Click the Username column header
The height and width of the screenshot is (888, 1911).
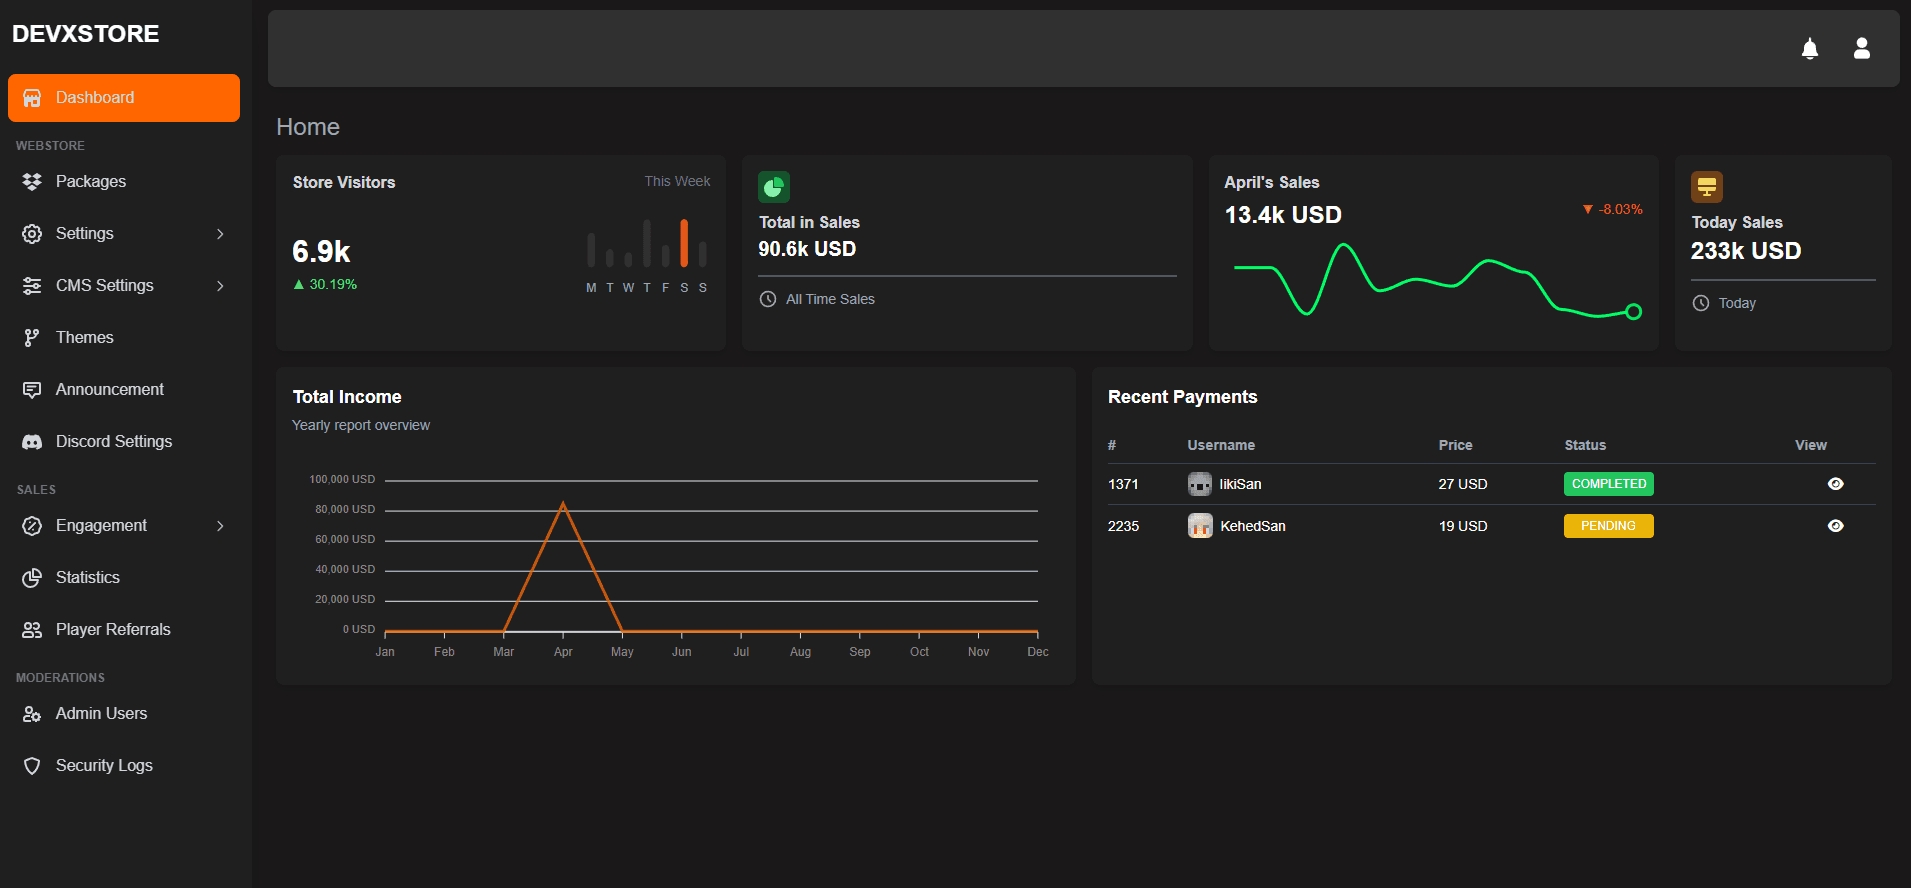pyautogui.click(x=1221, y=445)
